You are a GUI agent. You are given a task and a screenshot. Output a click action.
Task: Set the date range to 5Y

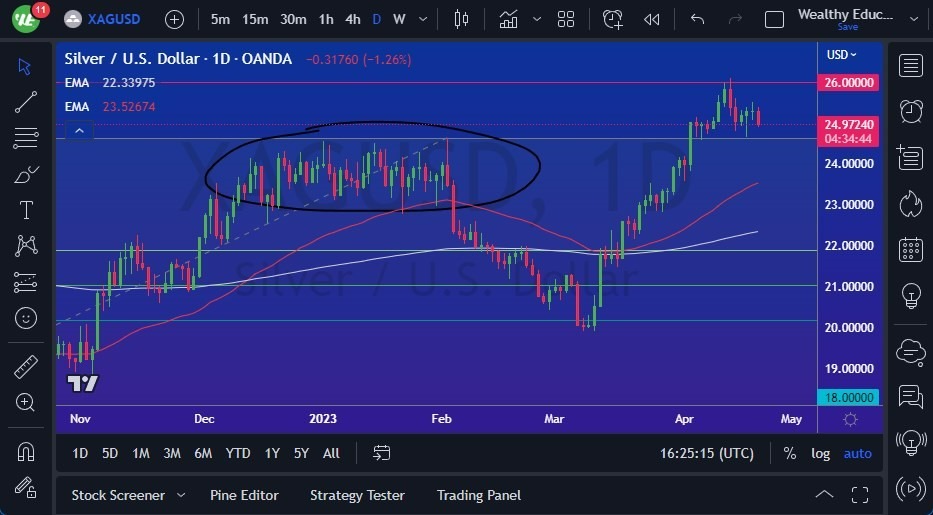tap(301, 453)
